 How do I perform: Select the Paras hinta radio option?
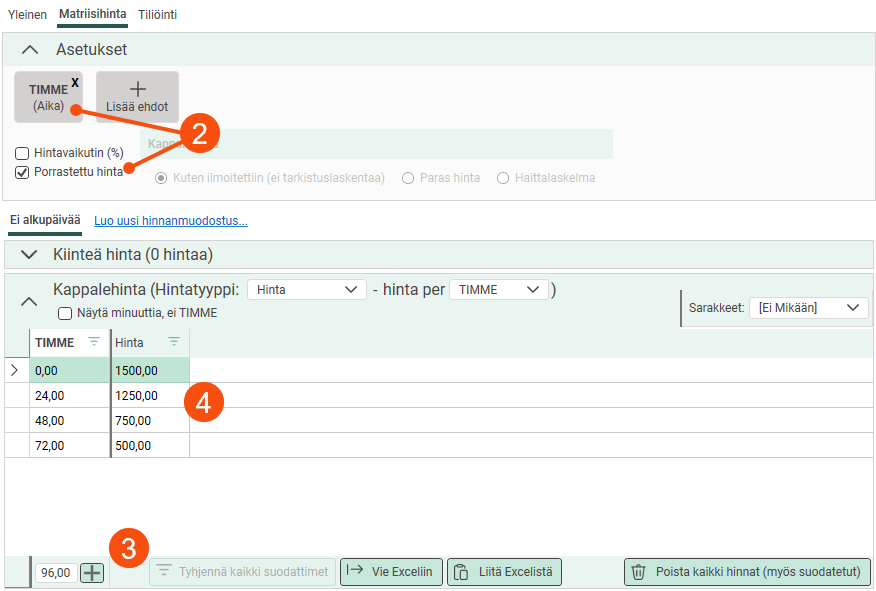(x=408, y=178)
